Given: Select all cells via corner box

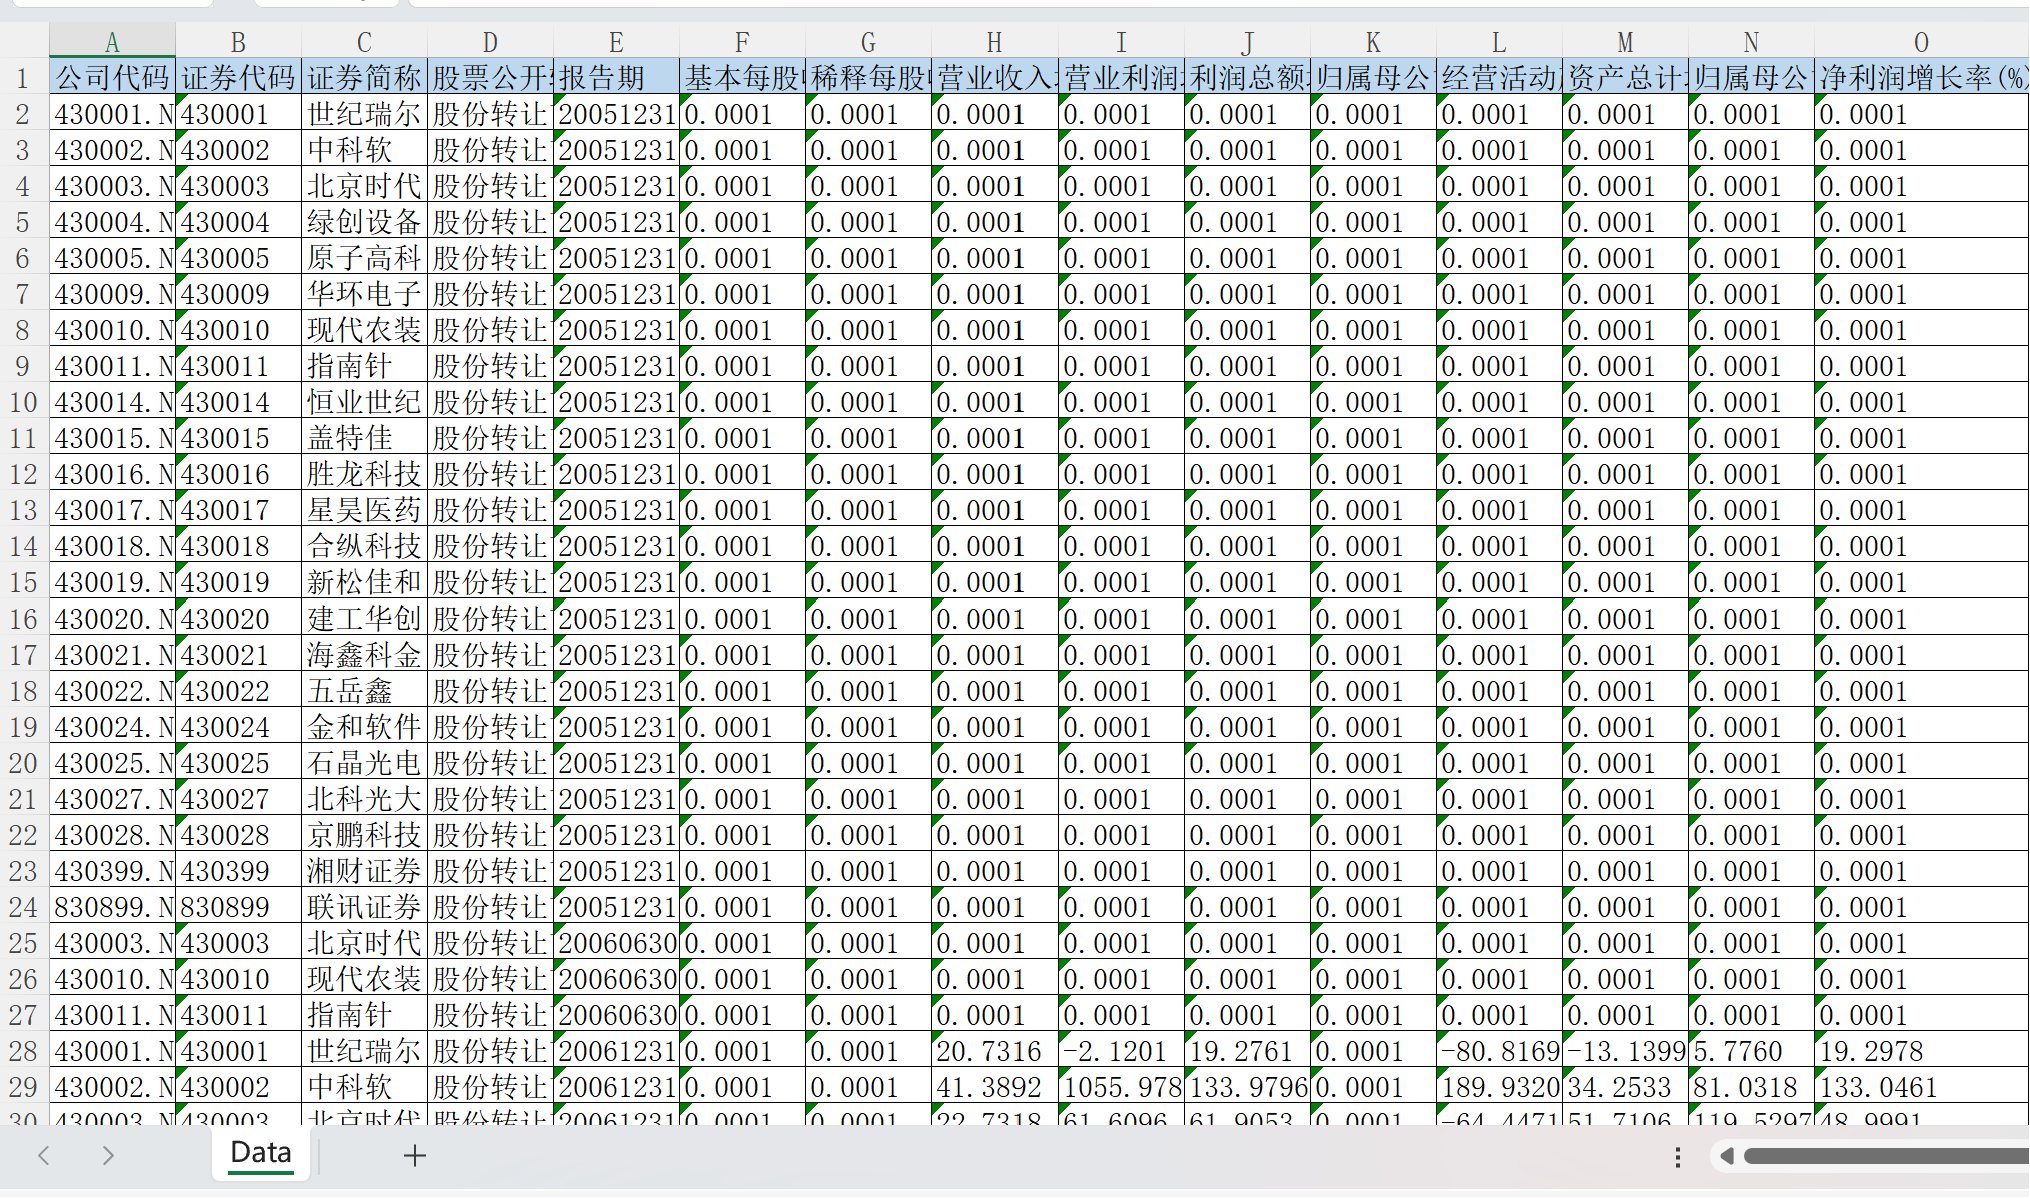Looking at the screenshot, I should coord(24,42).
